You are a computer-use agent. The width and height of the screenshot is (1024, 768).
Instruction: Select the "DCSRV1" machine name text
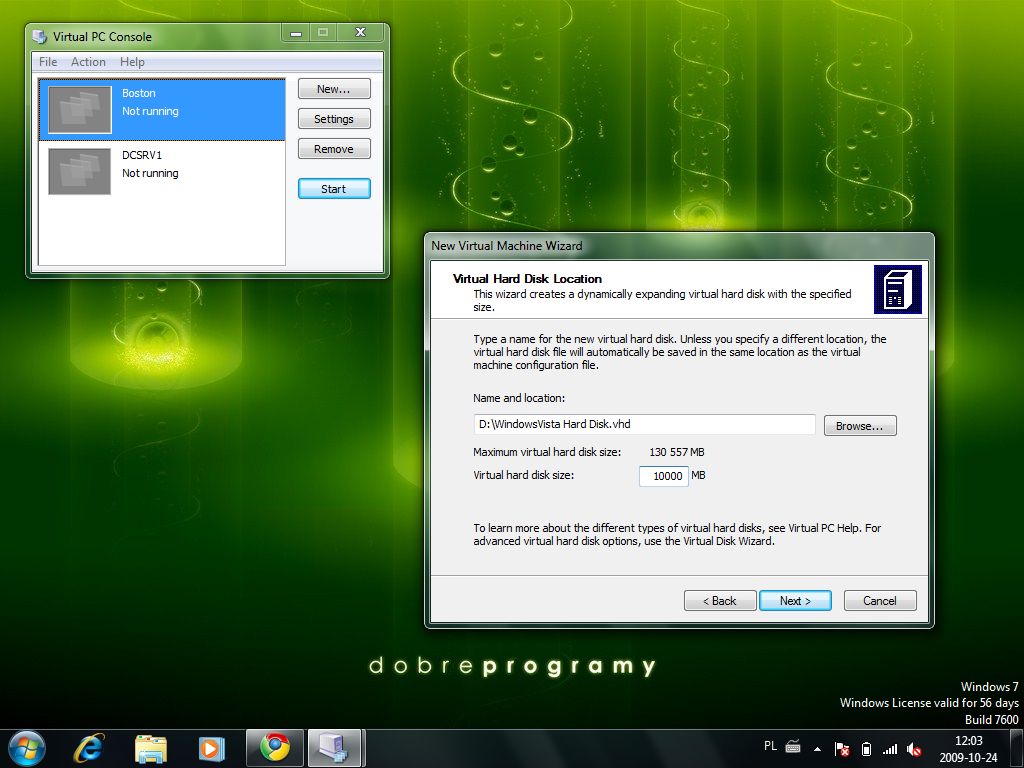[142, 155]
